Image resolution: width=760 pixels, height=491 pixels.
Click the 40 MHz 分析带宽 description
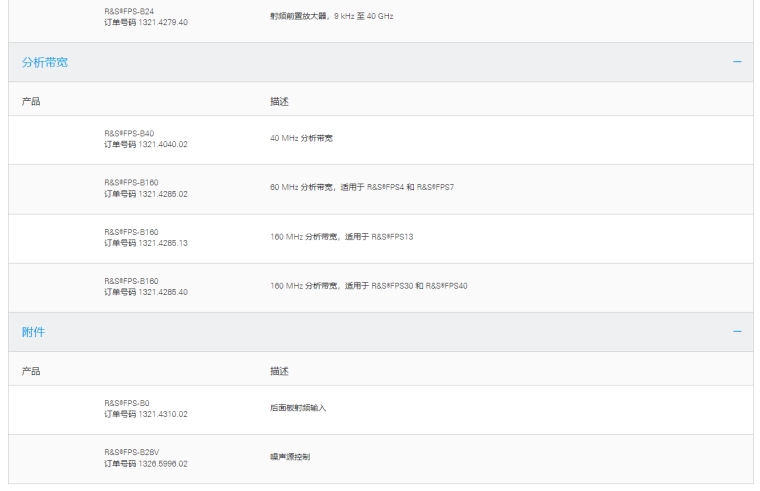pos(301,138)
